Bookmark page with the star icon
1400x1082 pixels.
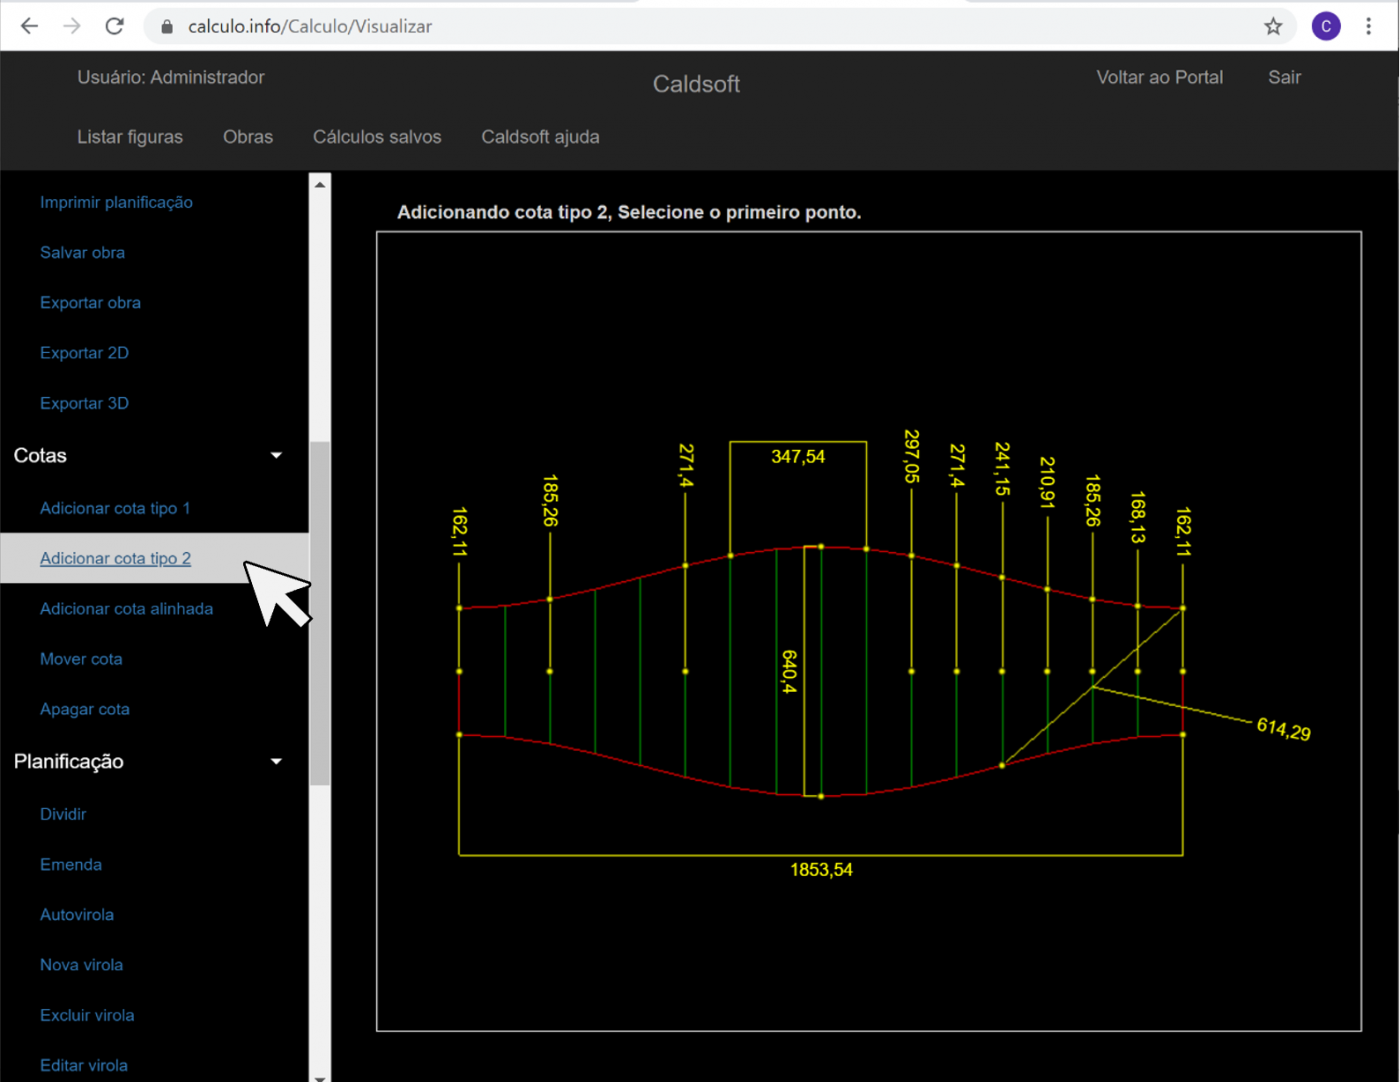click(1273, 27)
